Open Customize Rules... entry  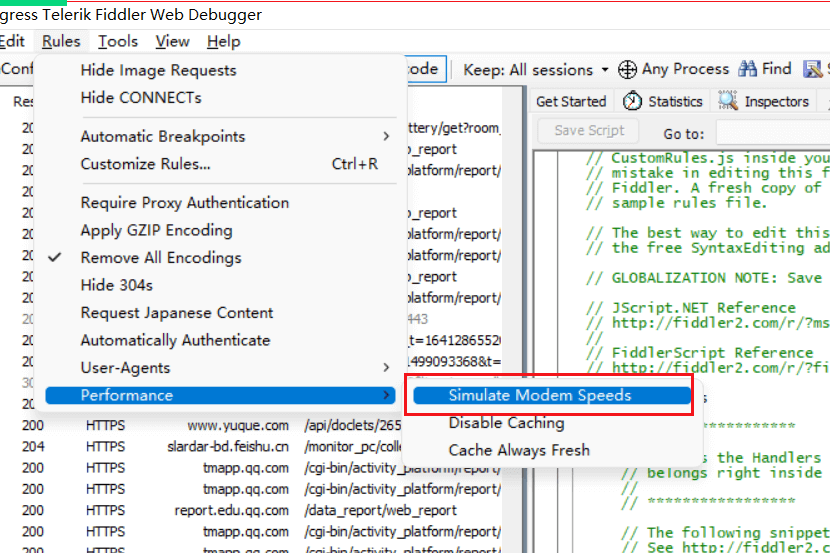point(220,164)
